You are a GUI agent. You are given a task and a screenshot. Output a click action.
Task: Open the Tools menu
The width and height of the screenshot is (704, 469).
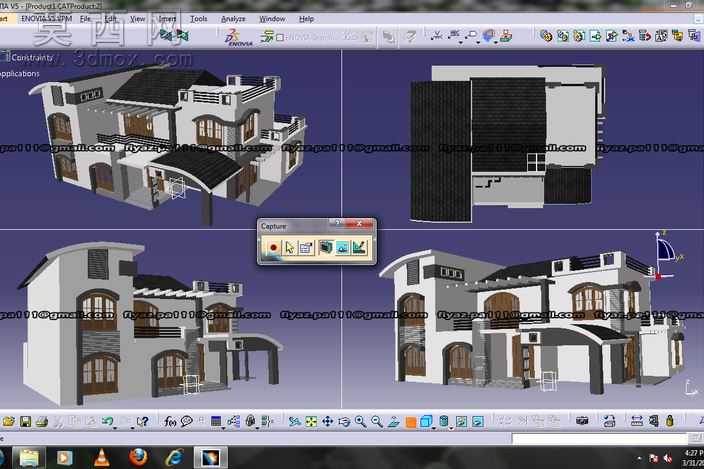(x=198, y=19)
